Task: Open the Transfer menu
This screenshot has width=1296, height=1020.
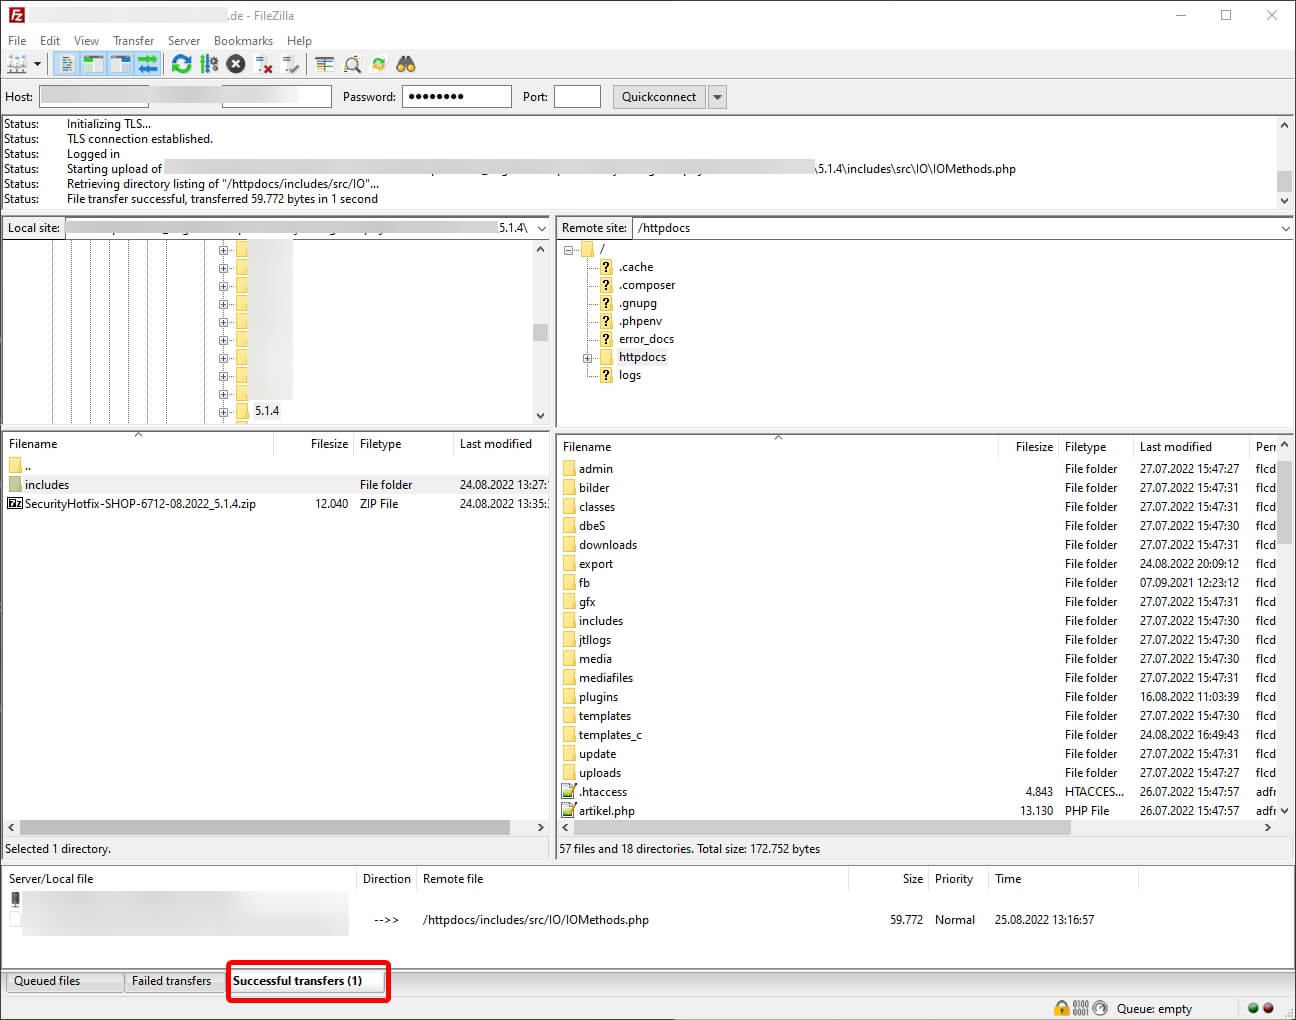Action: pos(133,41)
